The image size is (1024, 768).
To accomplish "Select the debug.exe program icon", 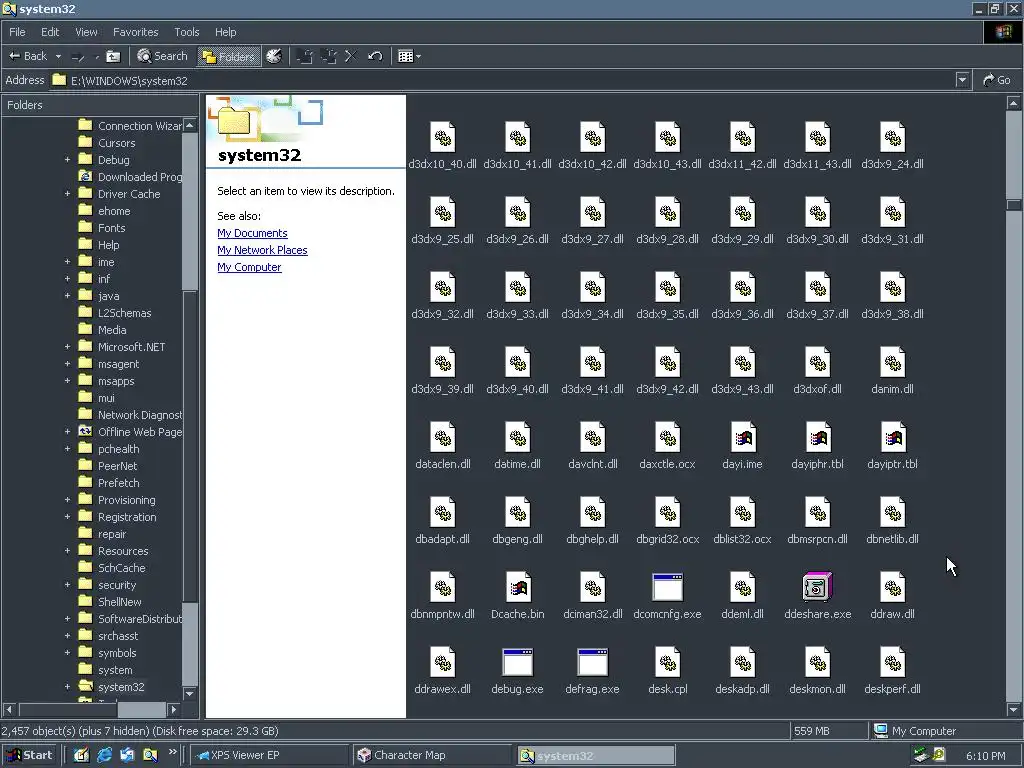I will click(x=518, y=663).
